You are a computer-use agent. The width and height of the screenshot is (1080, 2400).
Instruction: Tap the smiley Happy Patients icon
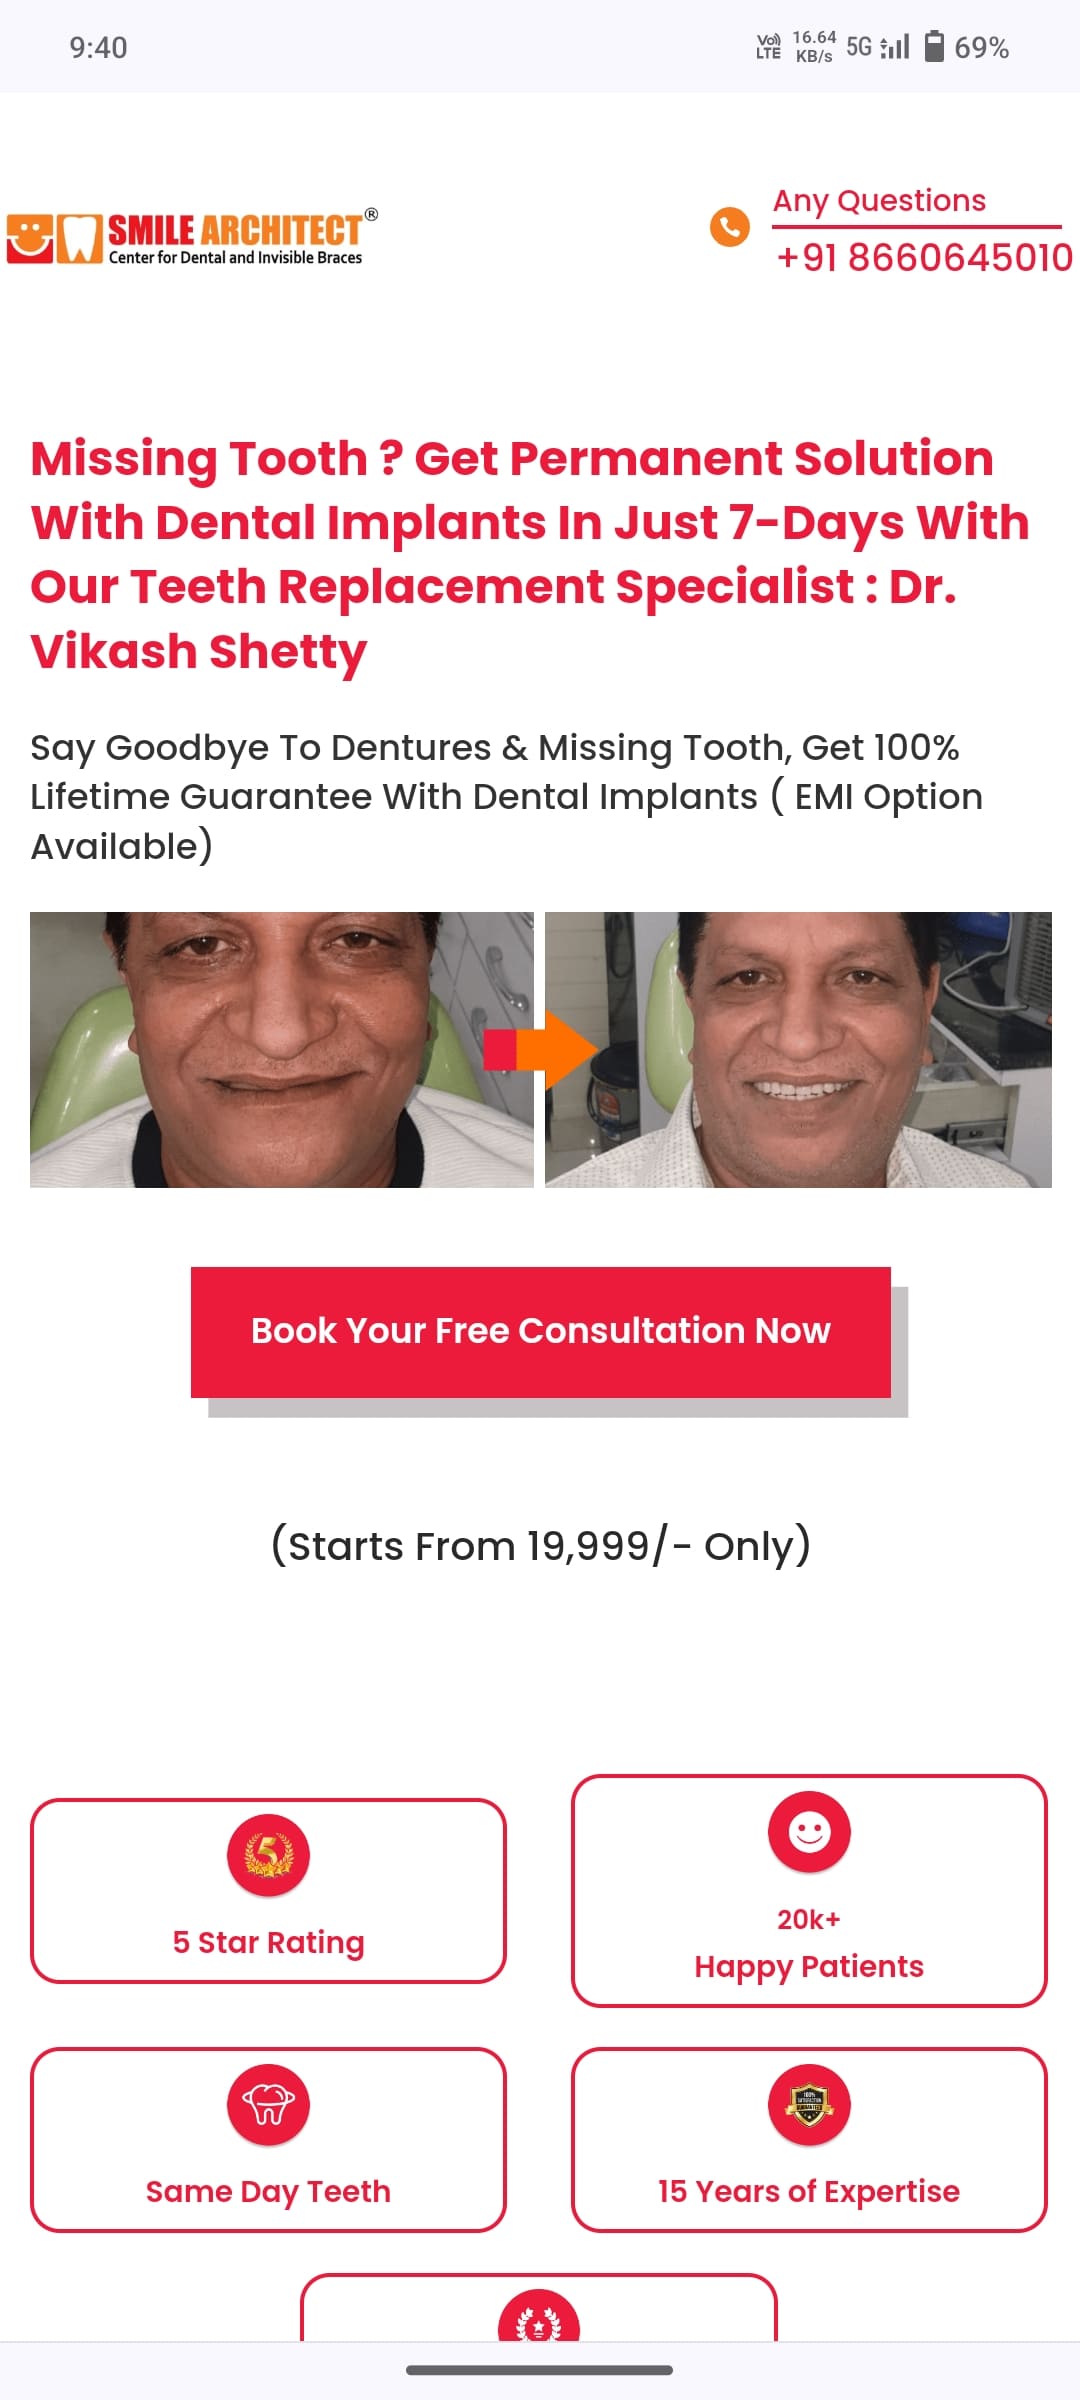tap(809, 1832)
